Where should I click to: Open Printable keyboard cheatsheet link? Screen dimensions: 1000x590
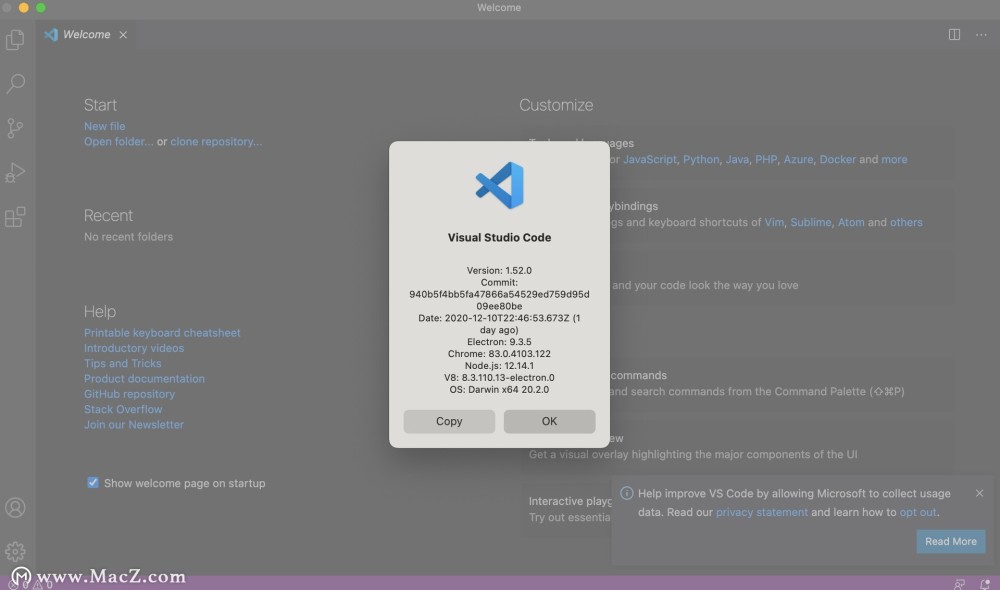coord(162,333)
